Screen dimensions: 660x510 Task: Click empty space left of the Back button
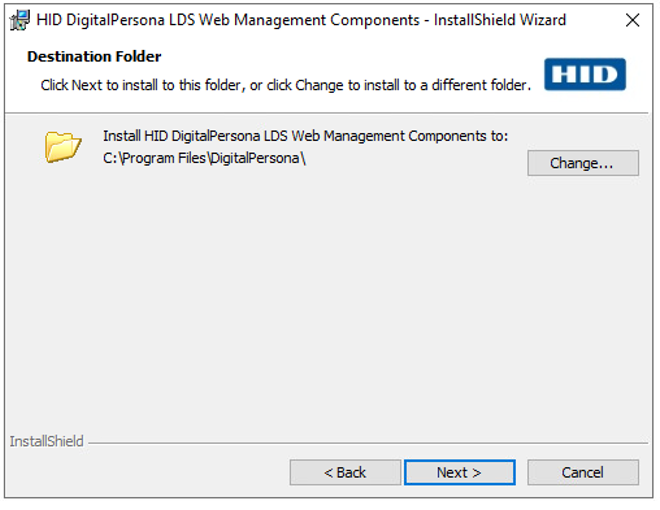[150, 472]
